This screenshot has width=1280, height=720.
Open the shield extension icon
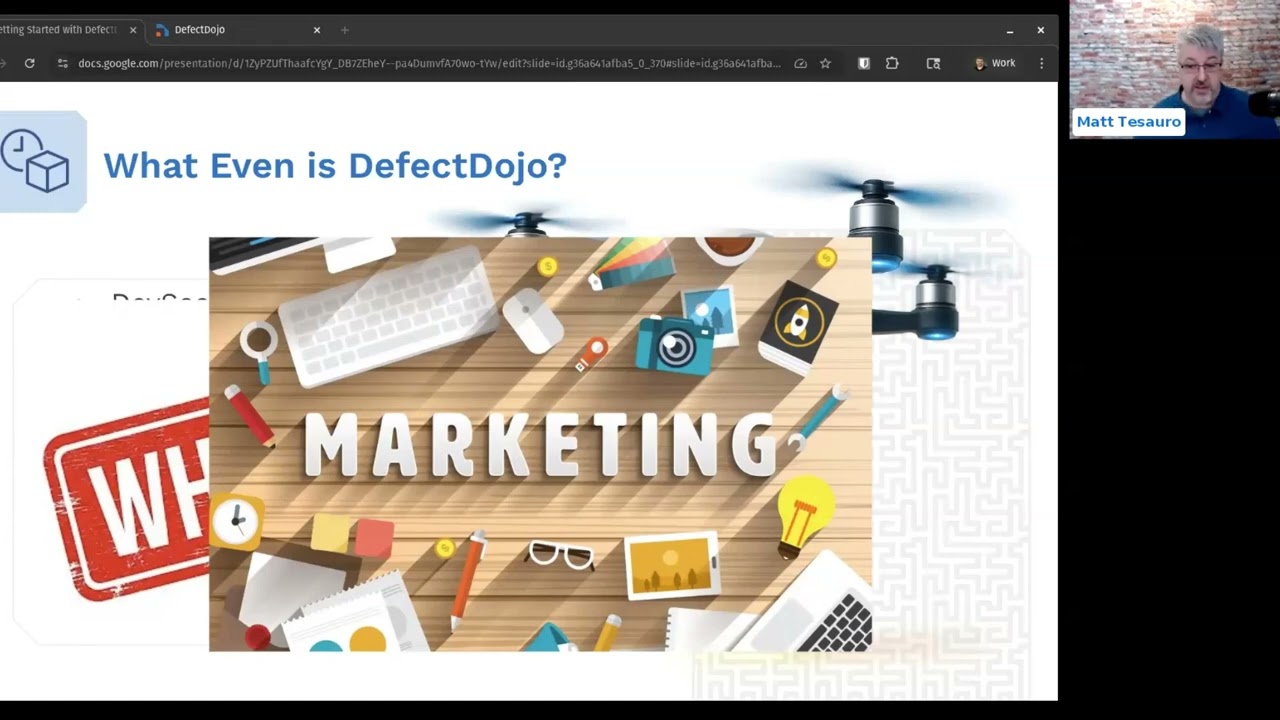click(x=864, y=63)
